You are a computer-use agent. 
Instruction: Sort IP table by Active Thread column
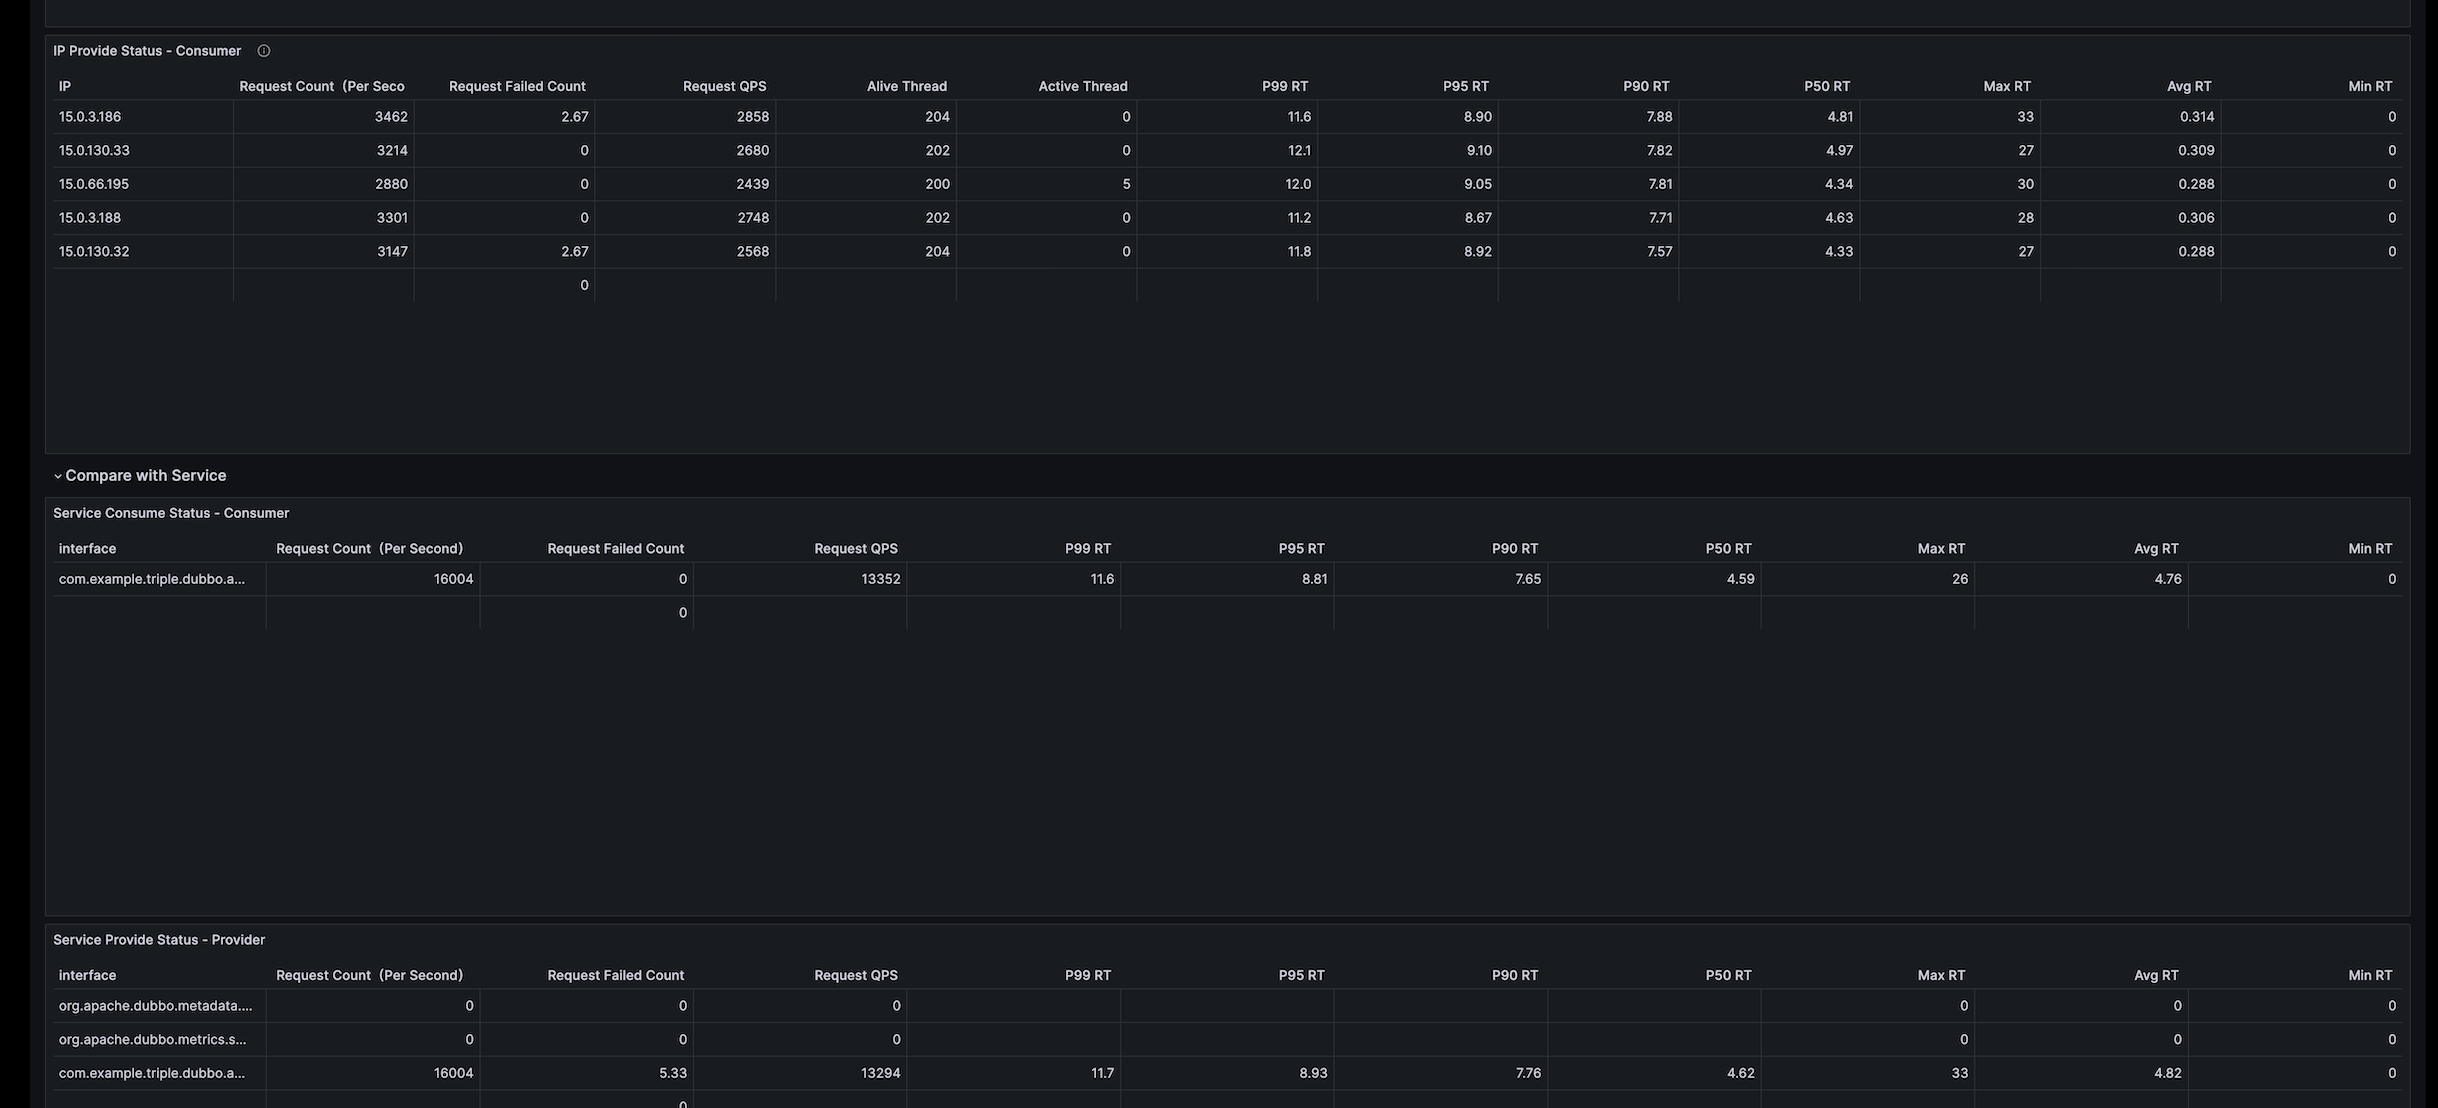1082,86
